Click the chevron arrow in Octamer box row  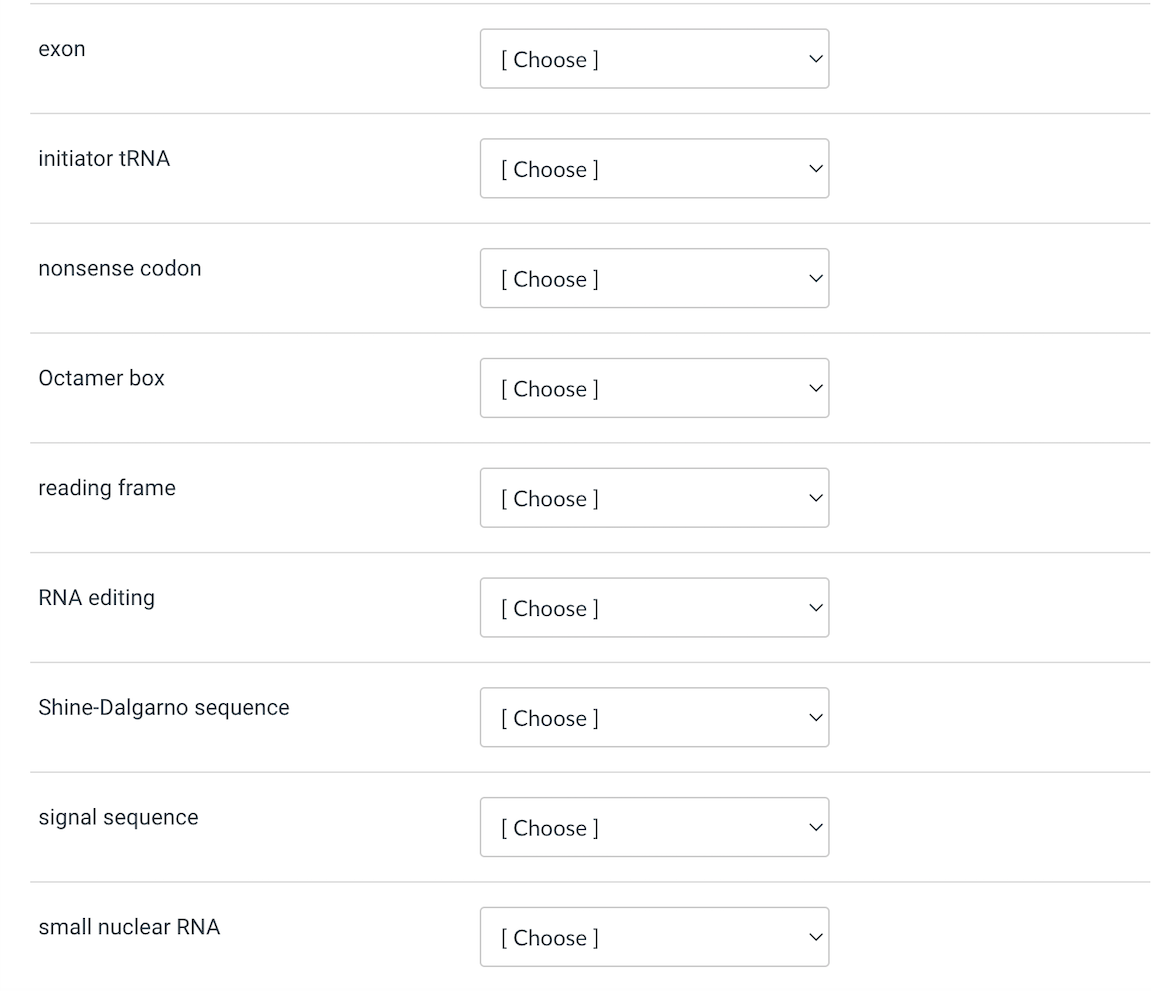click(x=815, y=388)
